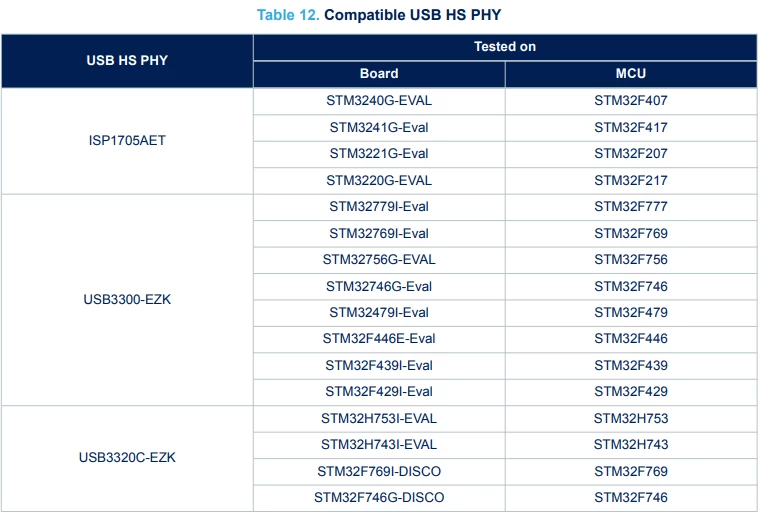Pick MCU cell "STM32F429"

tap(631, 392)
